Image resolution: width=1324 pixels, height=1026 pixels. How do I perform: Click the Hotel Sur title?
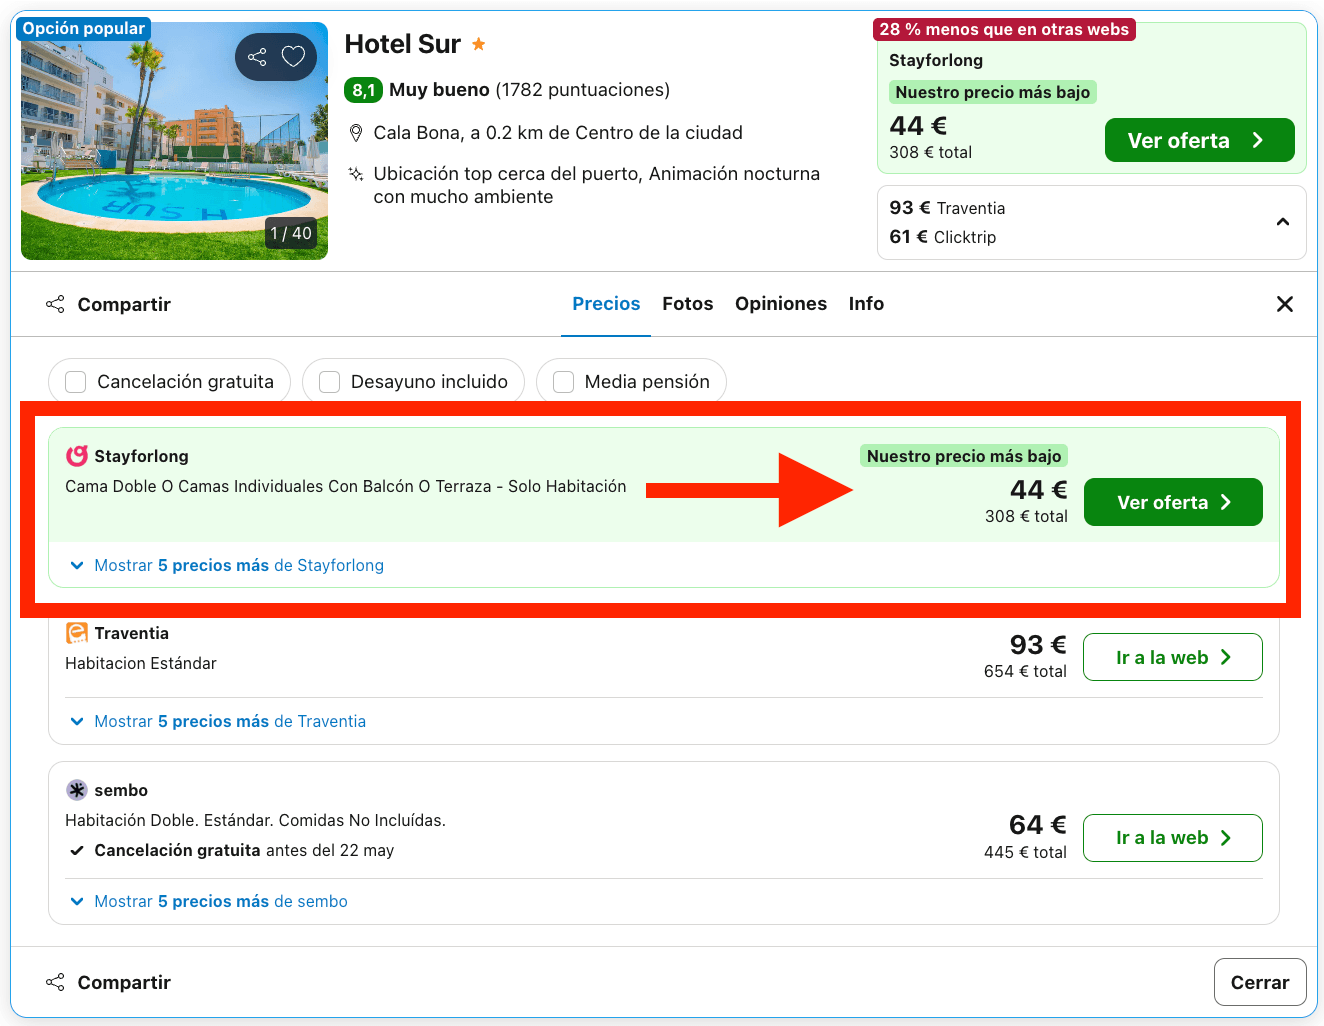pyautogui.click(x=403, y=44)
